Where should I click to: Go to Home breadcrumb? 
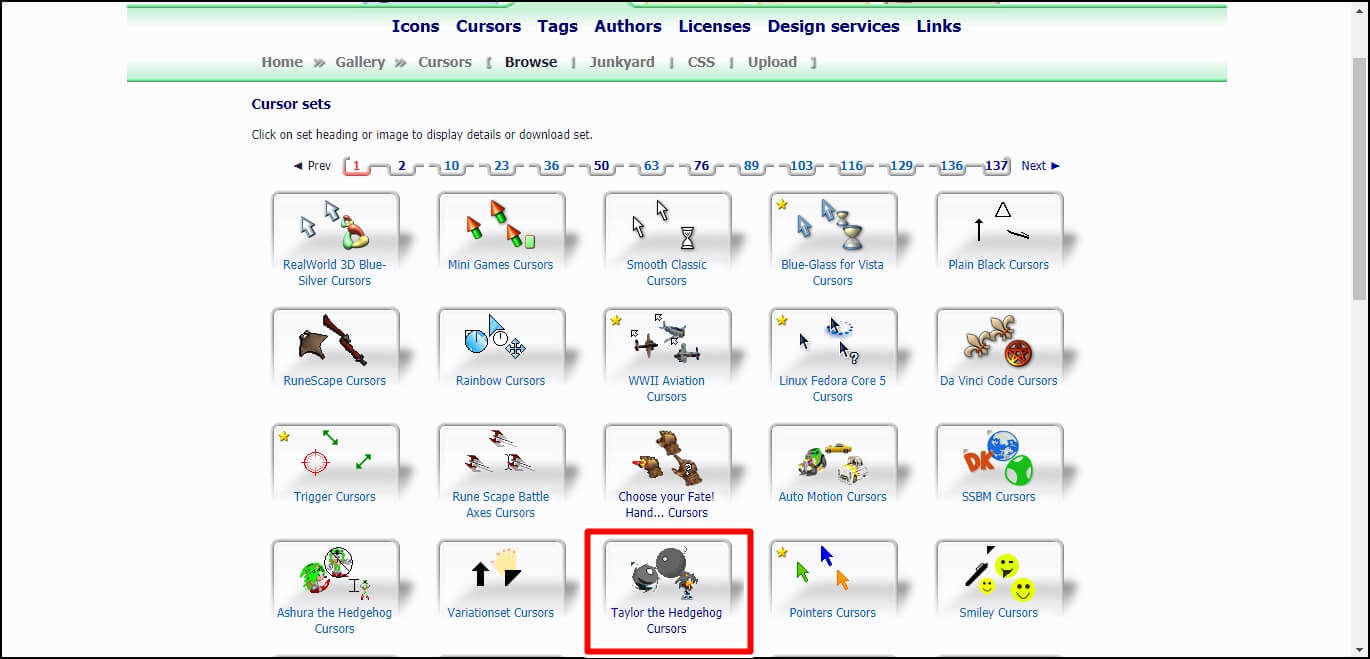click(282, 62)
